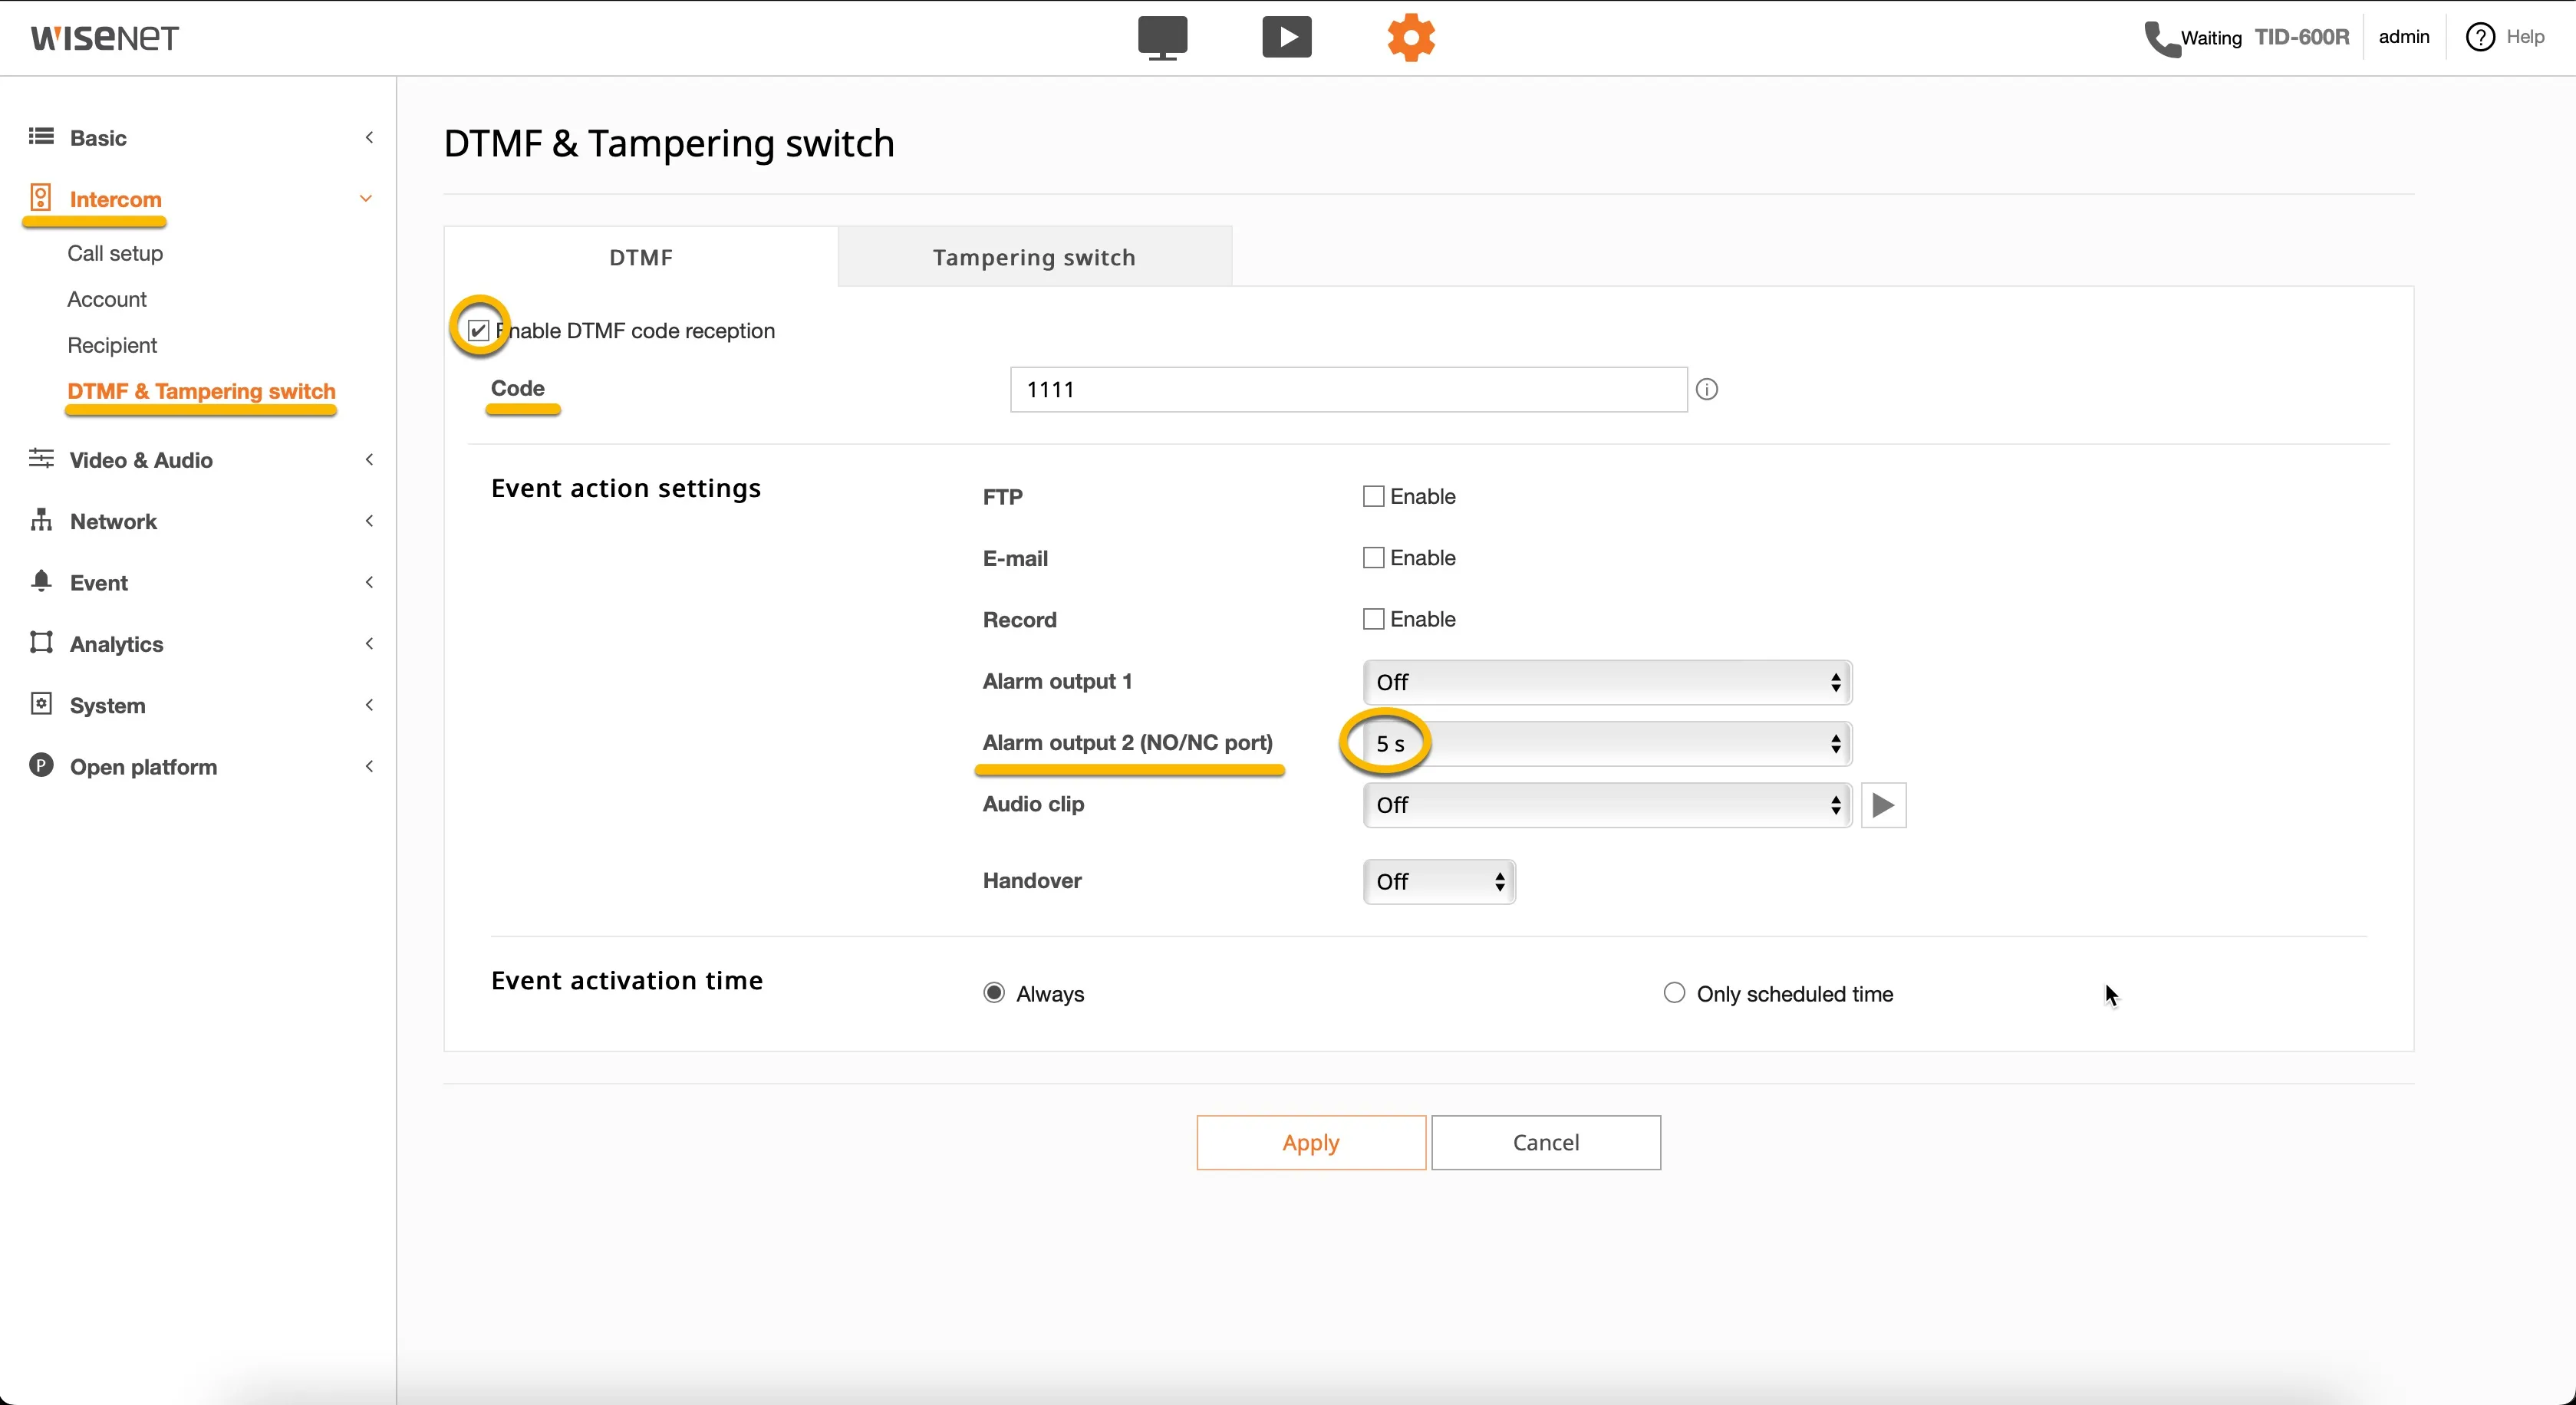Click the Apply button
Image resolution: width=2576 pixels, height=1405 pixels.
(x=1311, y=1142)
